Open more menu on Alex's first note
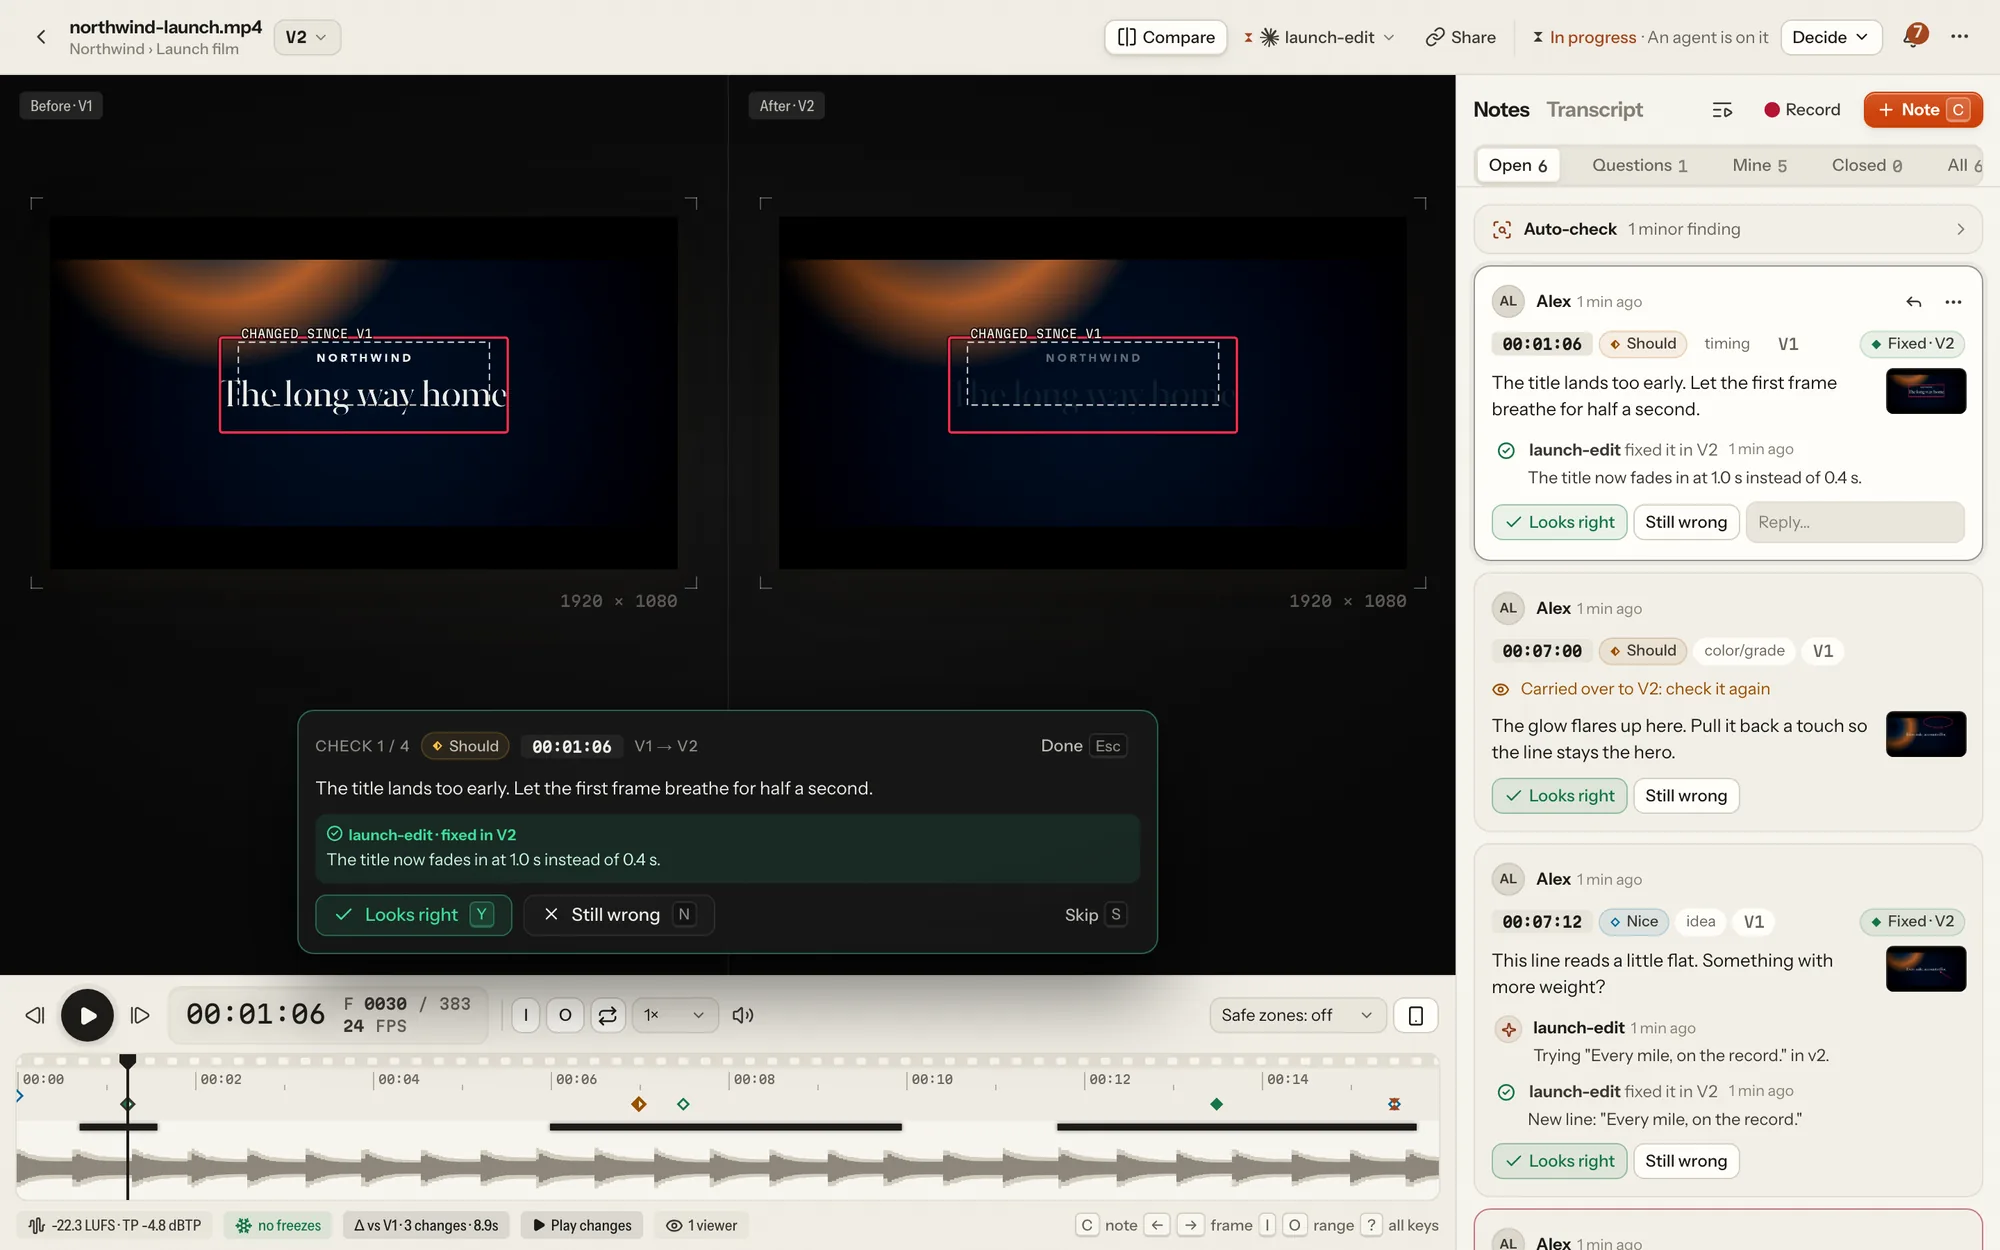 click(1953, 302)
